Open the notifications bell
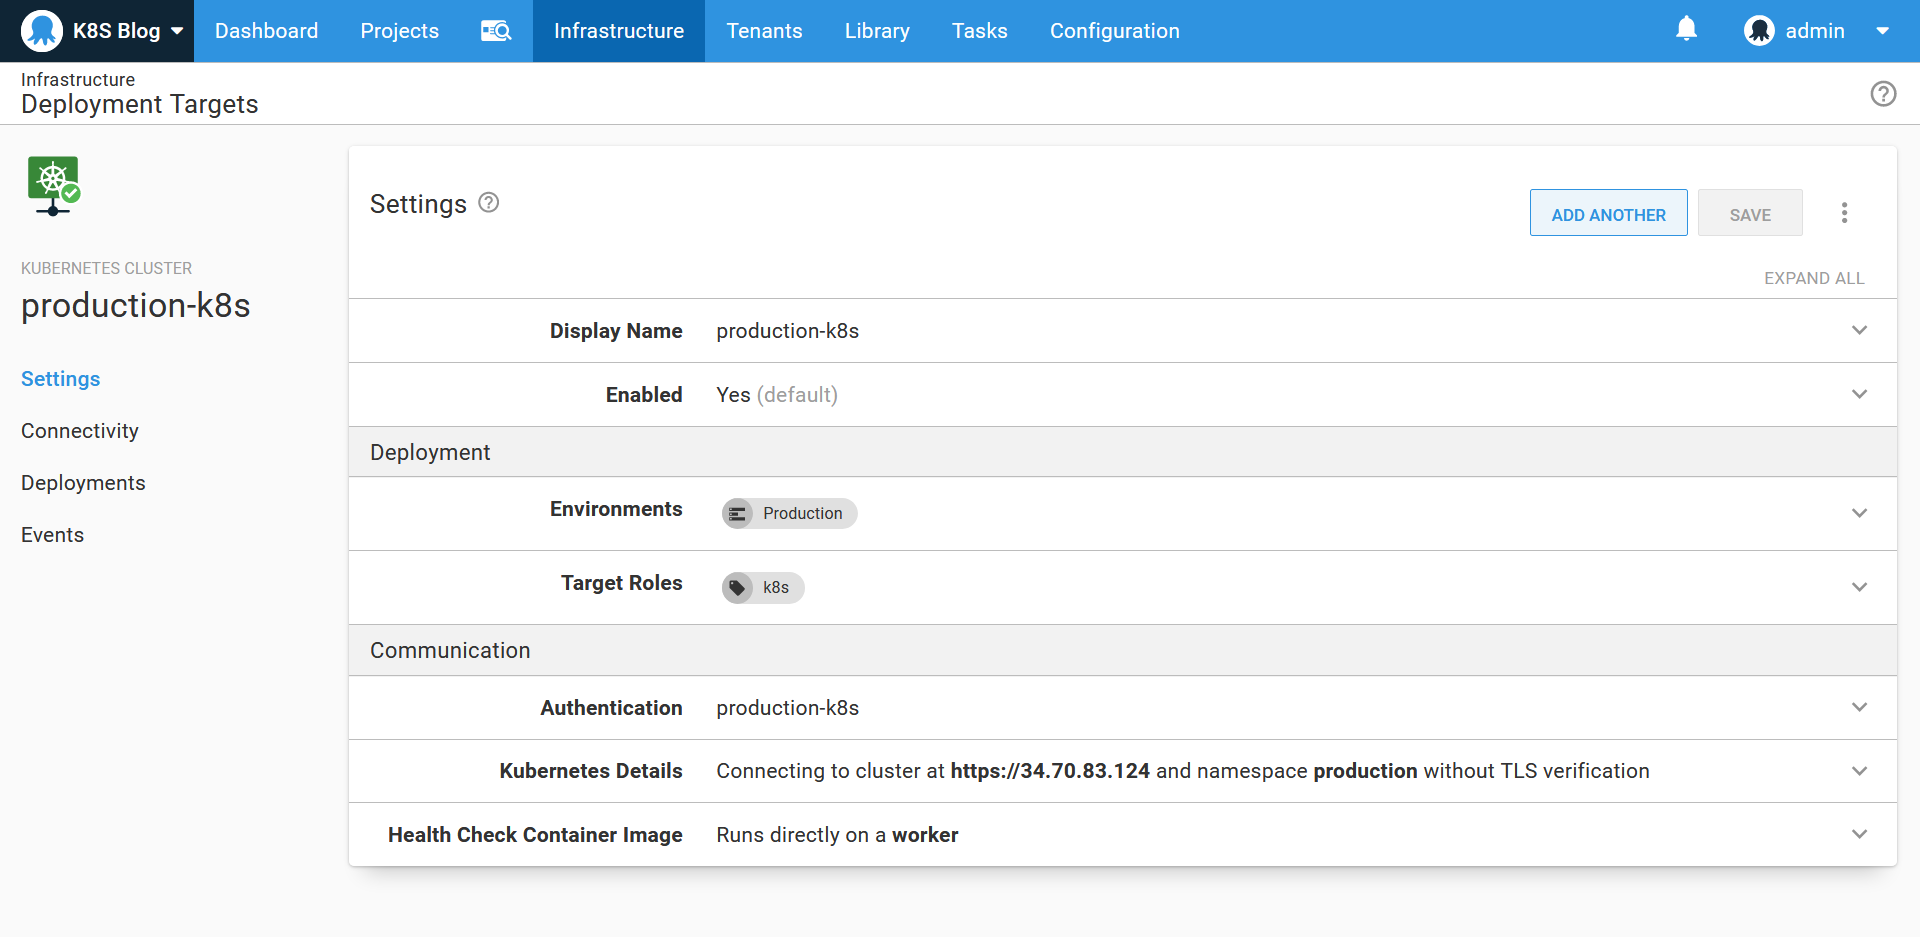Screen dimensions: 1920x937 tap(1686, 30)
